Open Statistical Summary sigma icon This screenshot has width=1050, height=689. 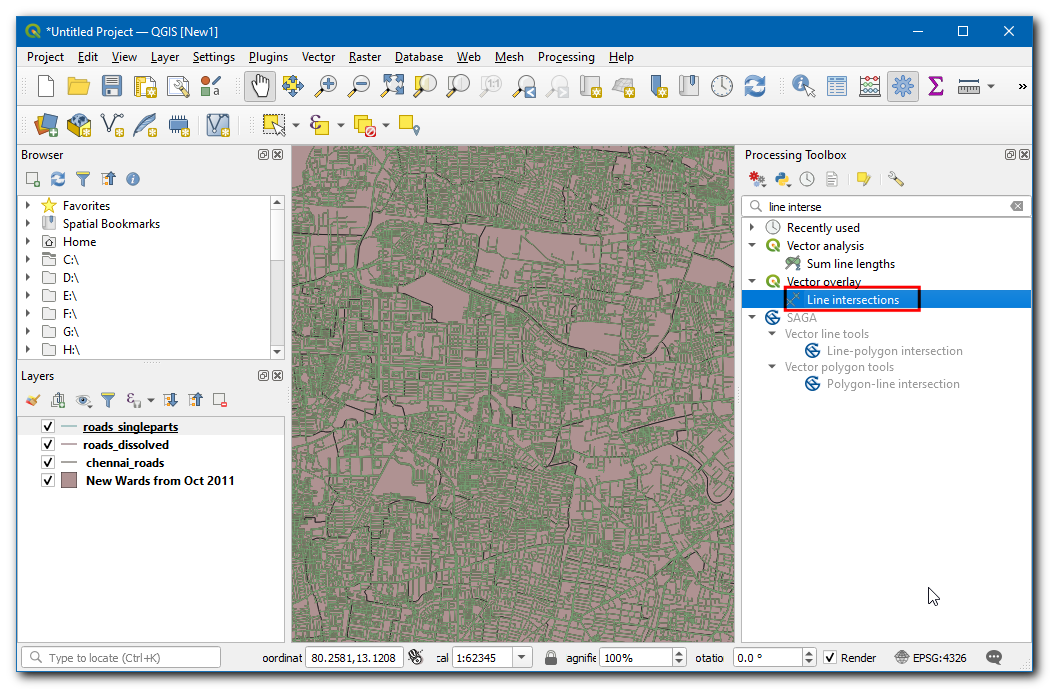[936, 86]
